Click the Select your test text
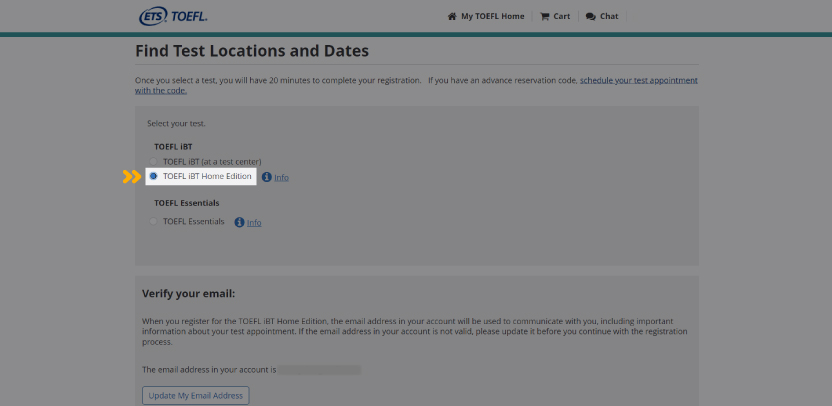Viewport: 832px width, 406px height. (x=176, y=124)
